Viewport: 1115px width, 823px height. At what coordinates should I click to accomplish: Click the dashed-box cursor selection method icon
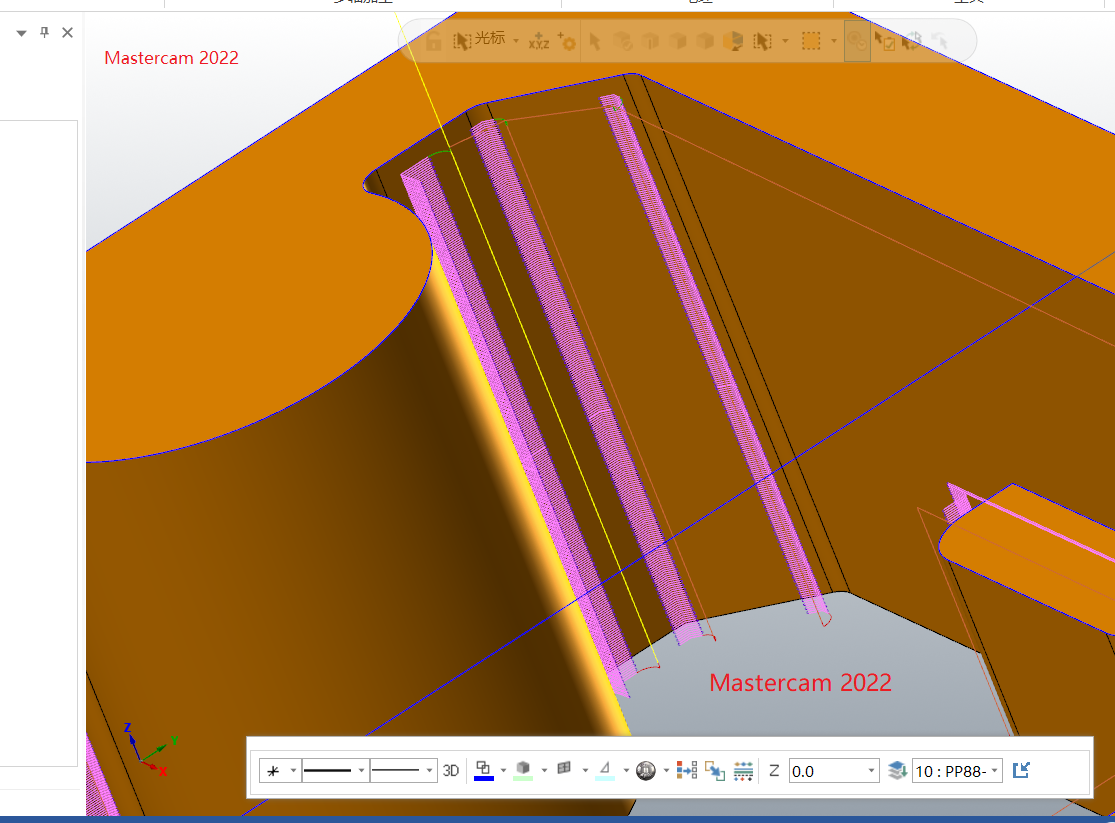763,41
